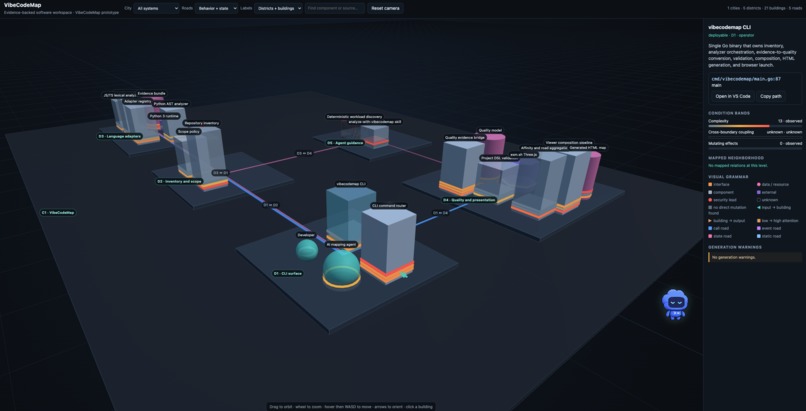Click the 'D4 - Quality and presentation' district label
Image resolution: width=806 pixels, height=411 pixels.
tap(469, 200)
